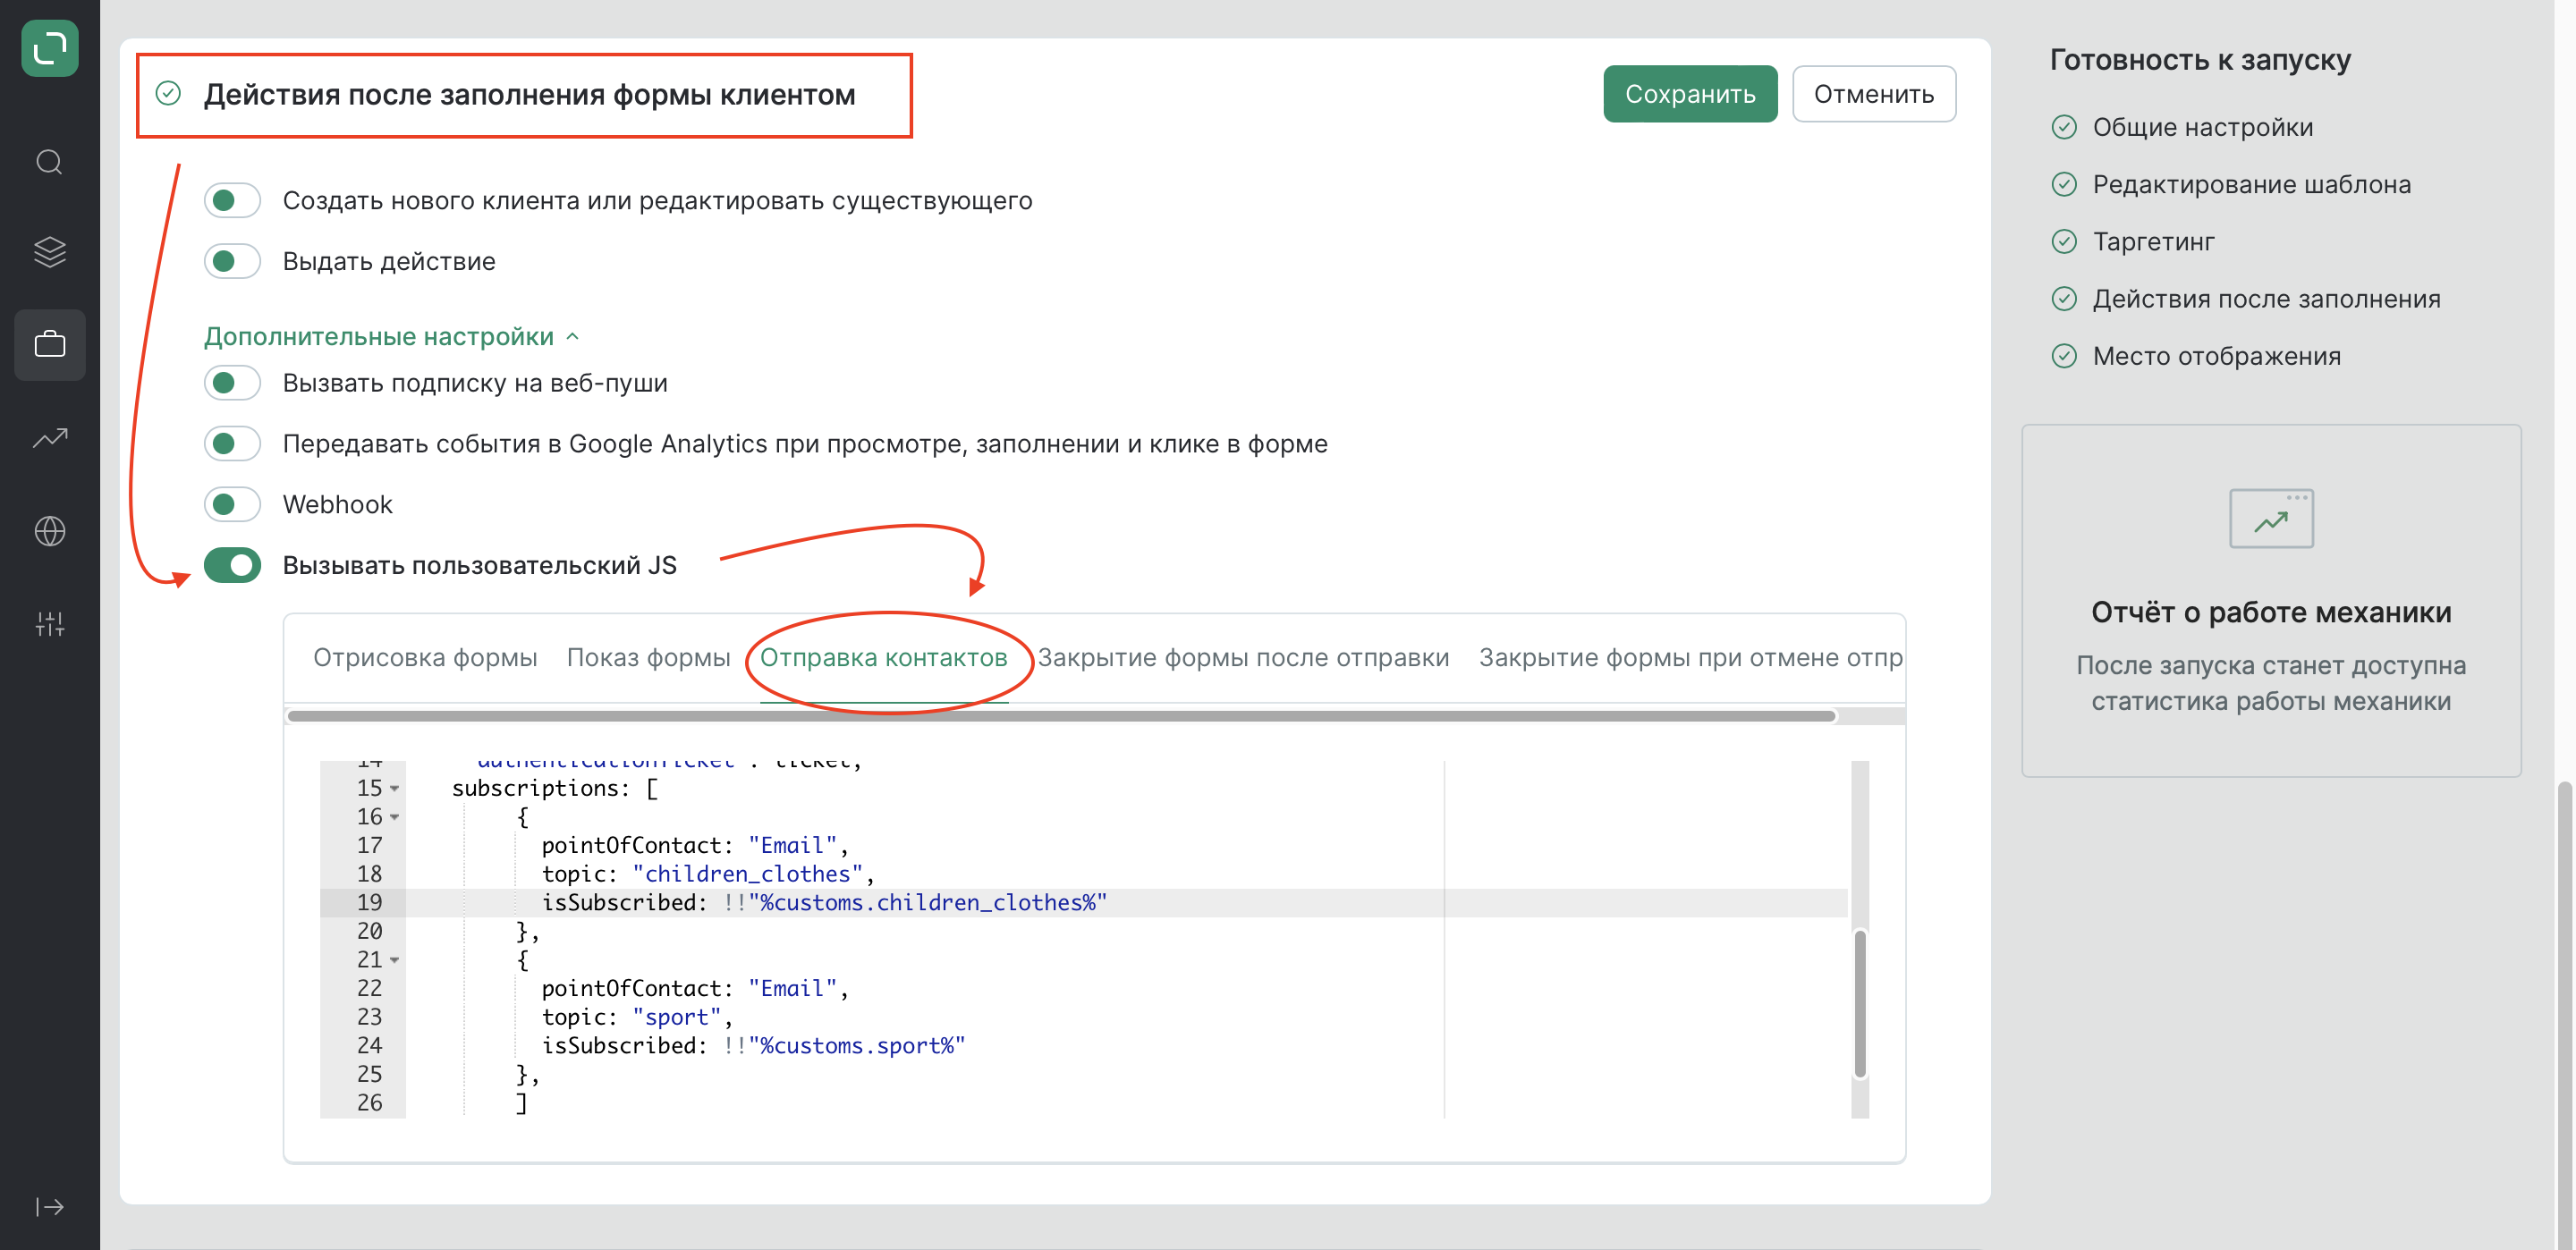Enable the Webhook switch
The height and width of the screenshot is (1250, 2576).
232,505
